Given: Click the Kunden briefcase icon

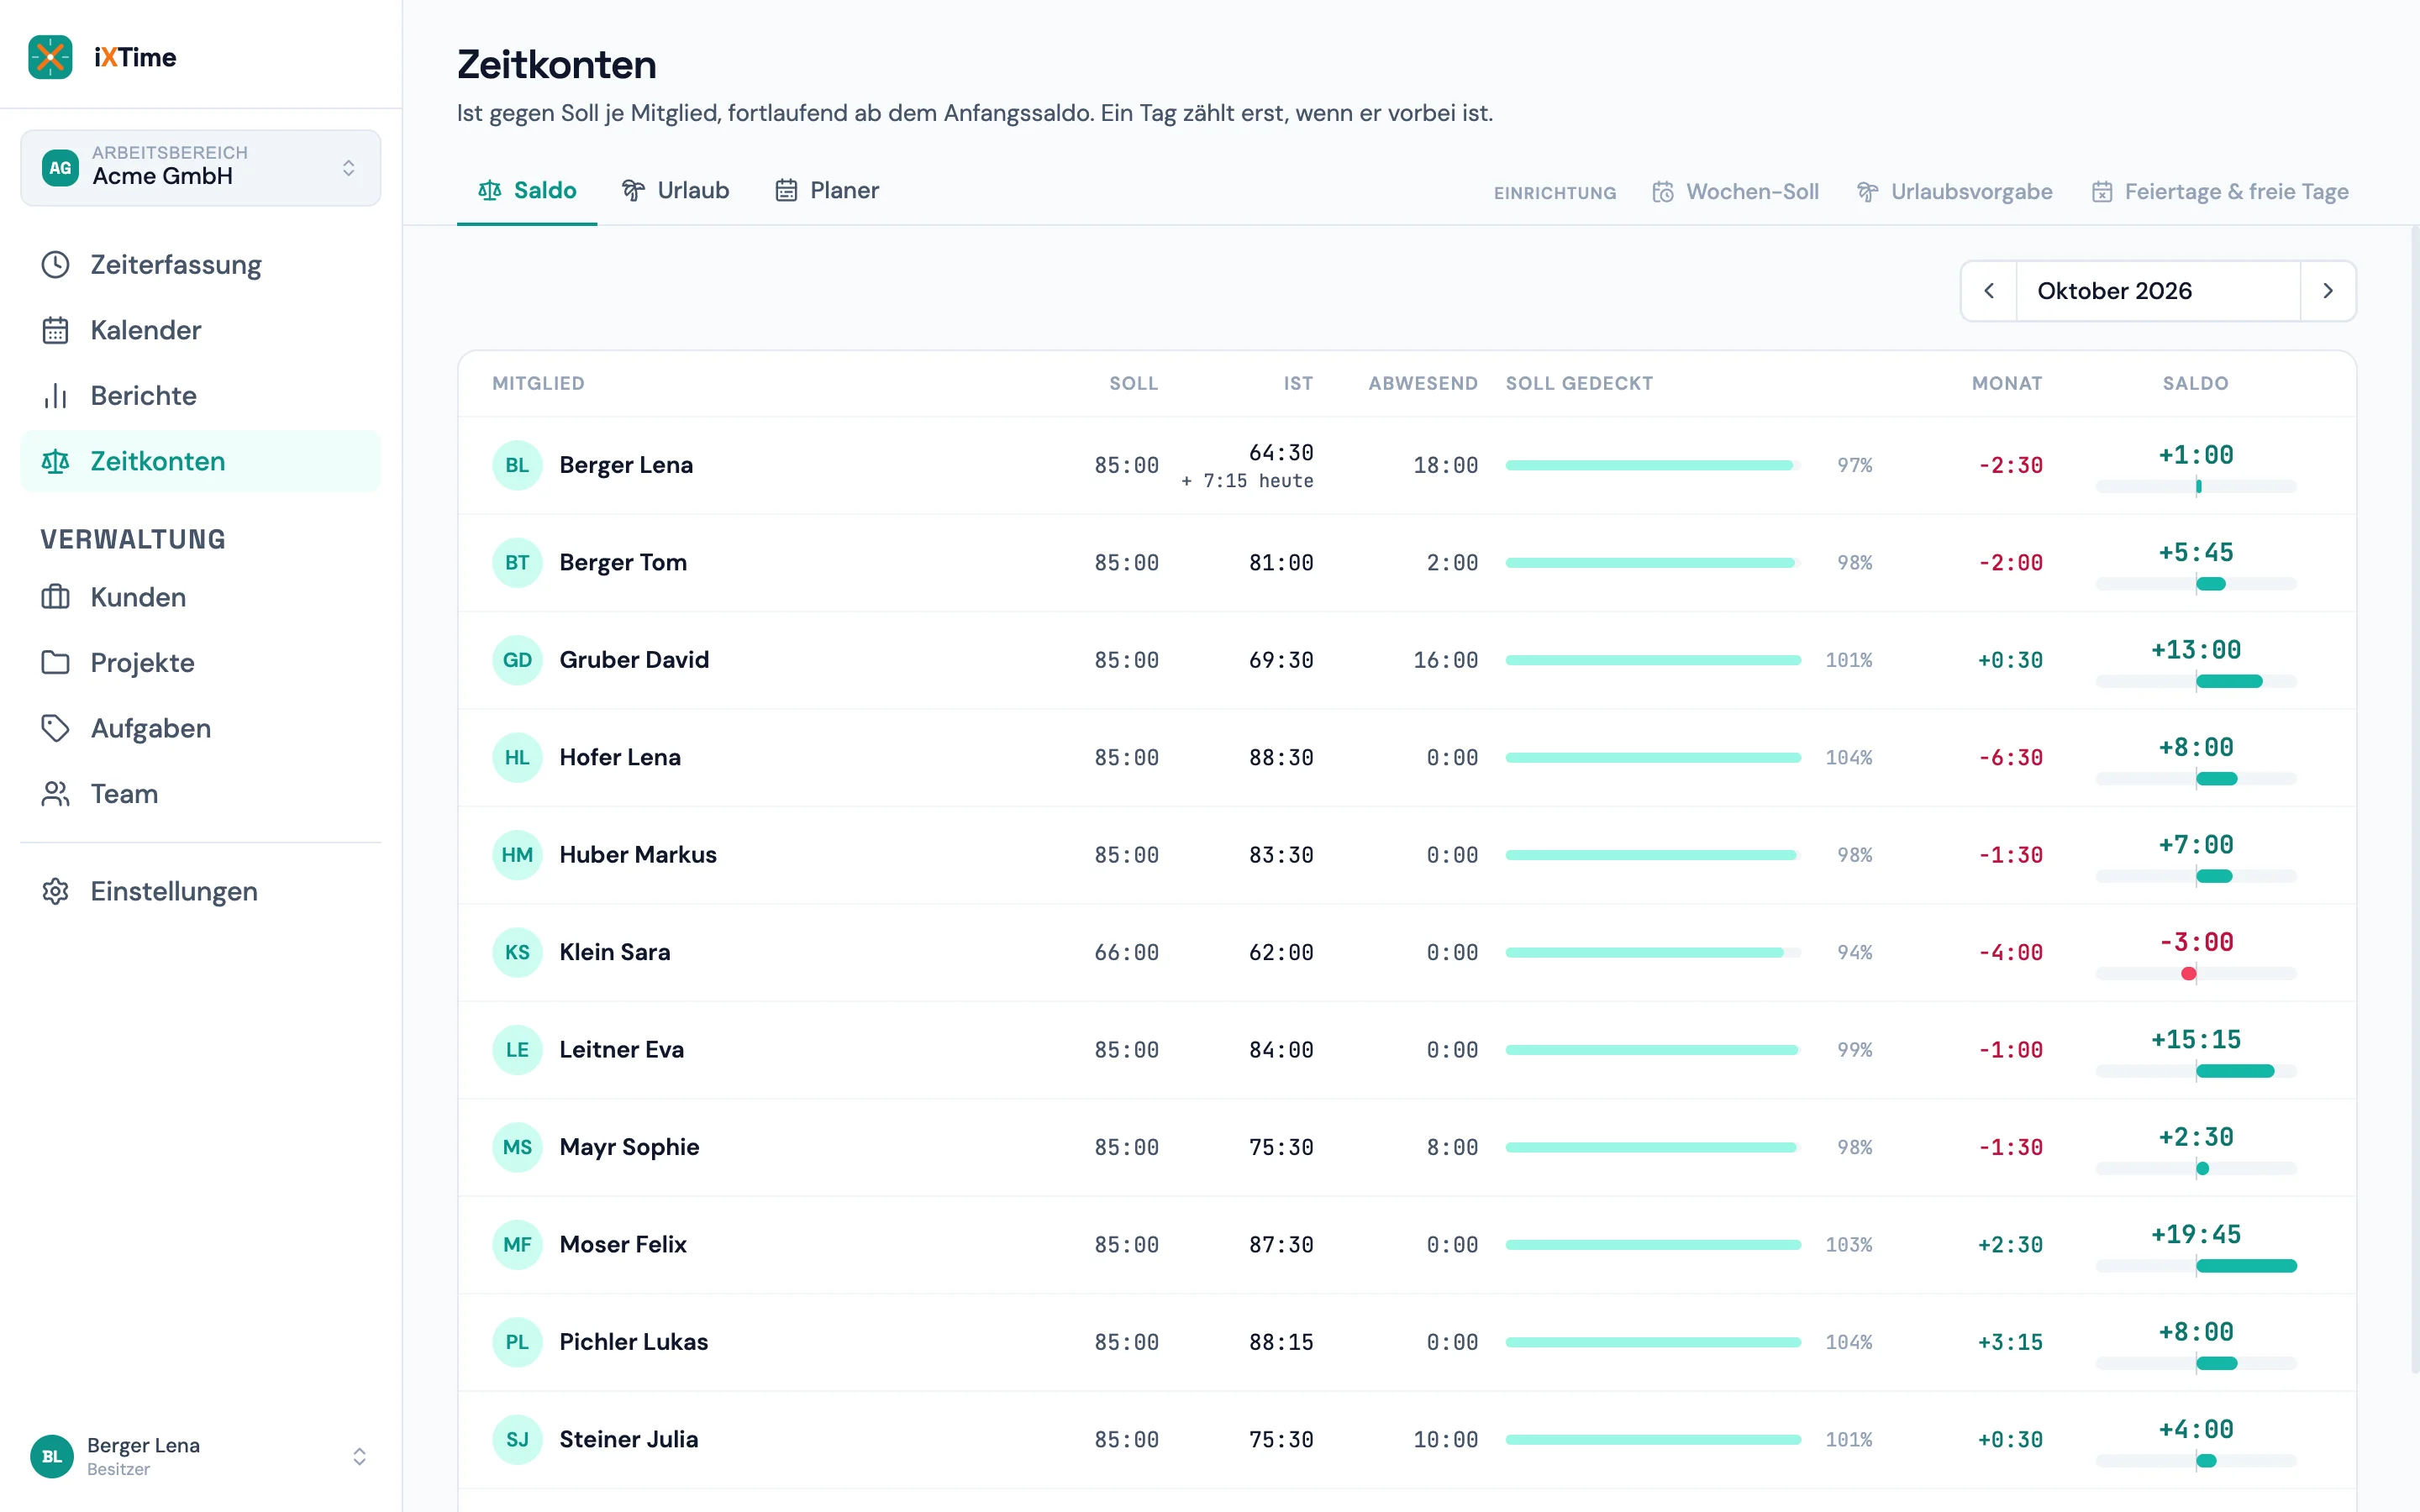Looking at the screenshot, I should point(55,597).
